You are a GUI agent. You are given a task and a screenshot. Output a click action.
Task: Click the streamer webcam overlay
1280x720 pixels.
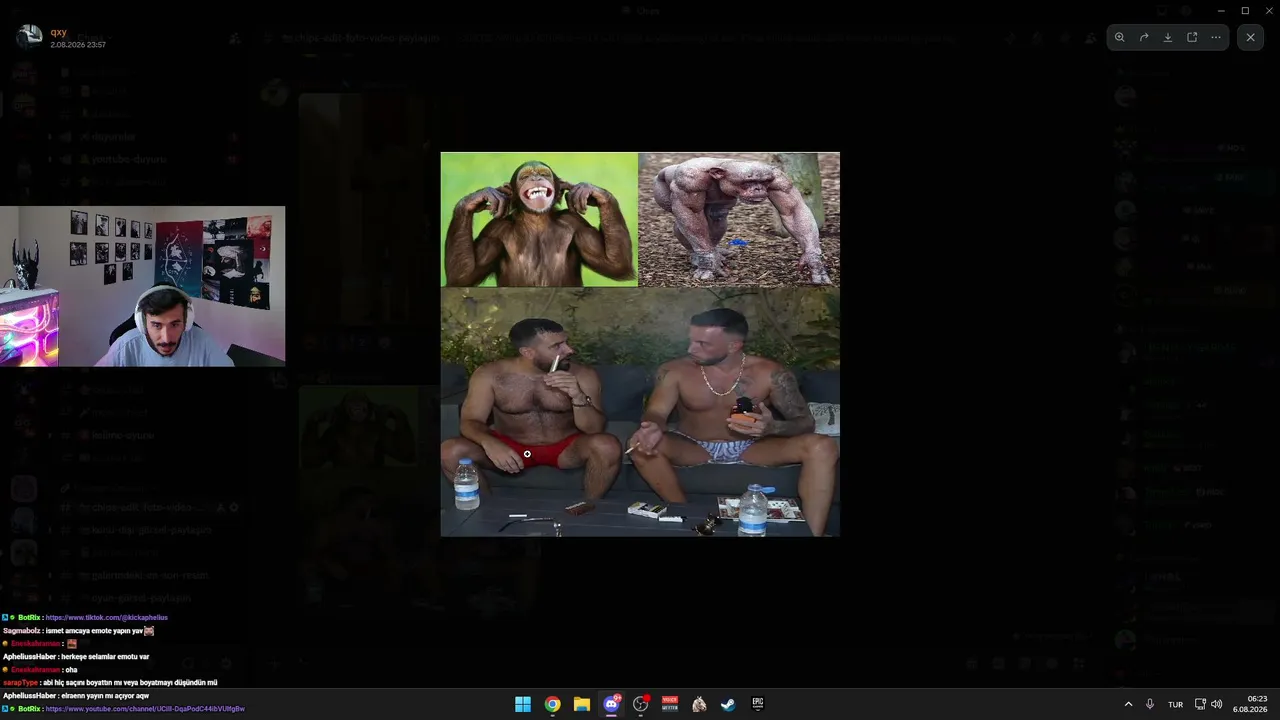(142, 286)
